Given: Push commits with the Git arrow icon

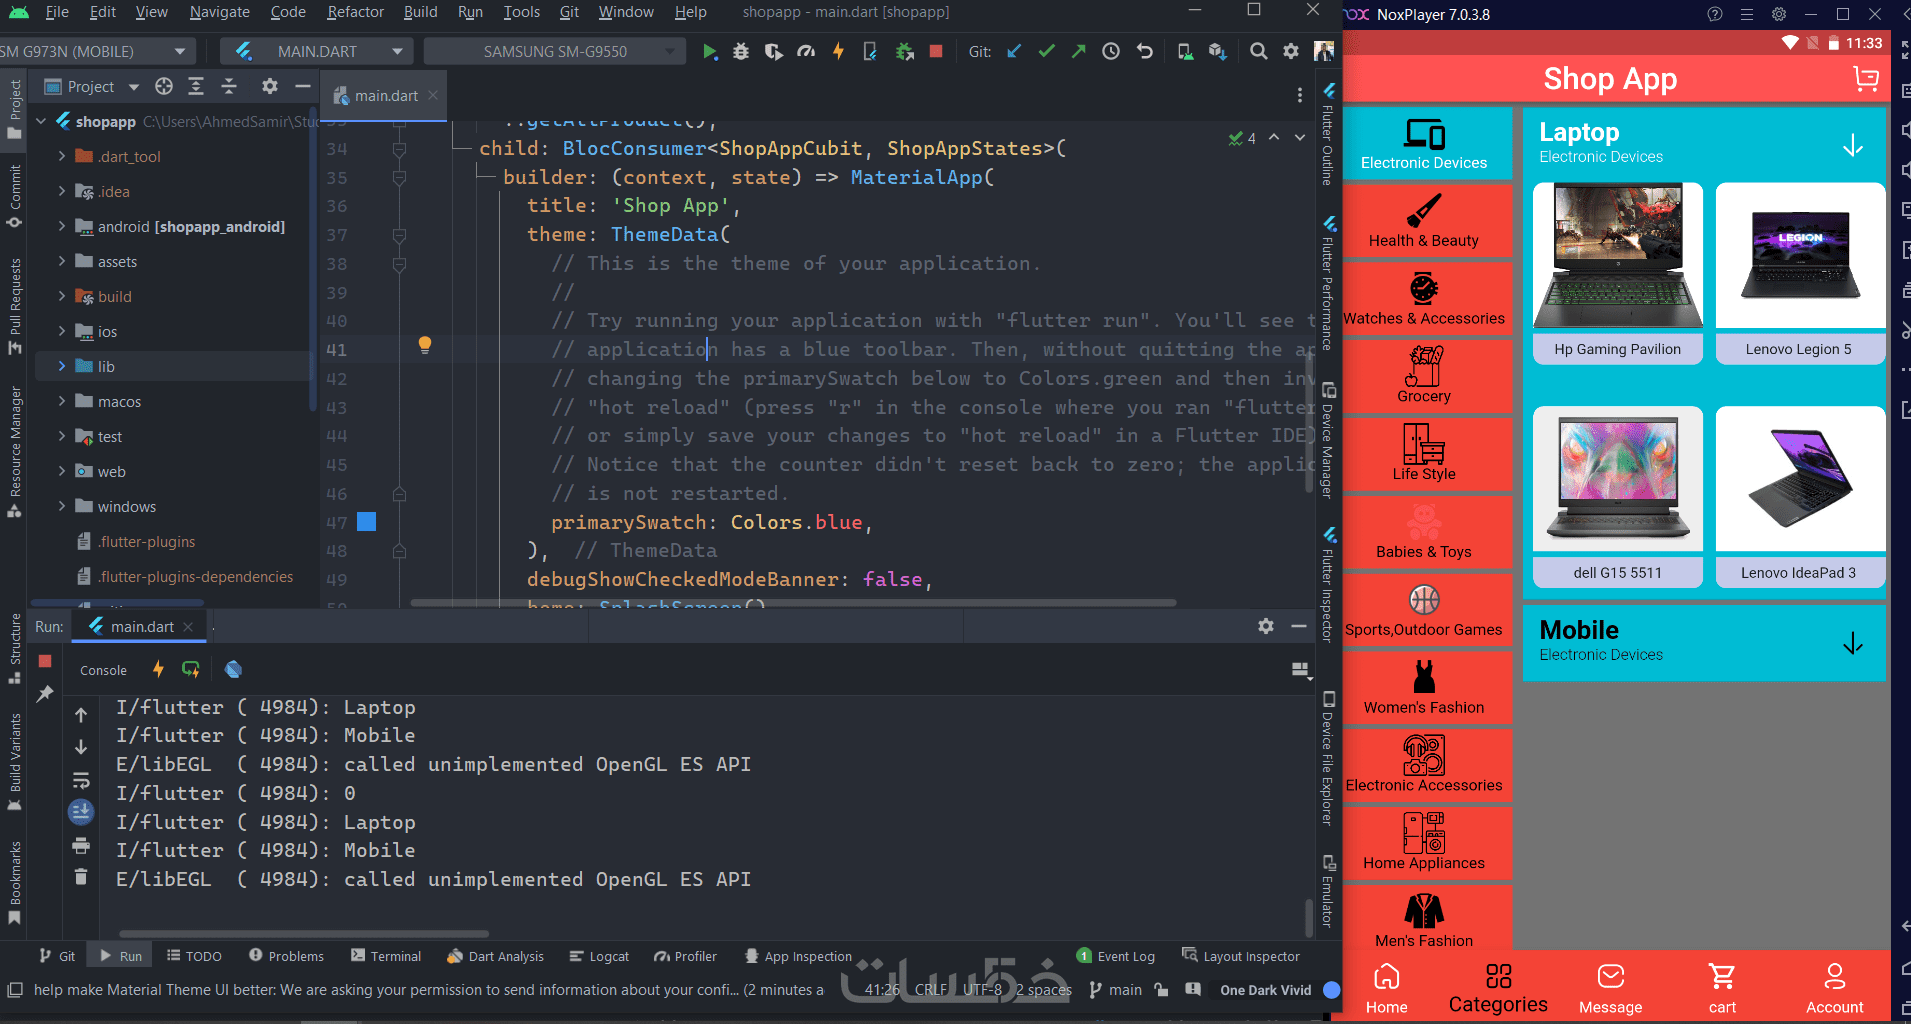Looking at the screenshot, I should coord(1078,51).
